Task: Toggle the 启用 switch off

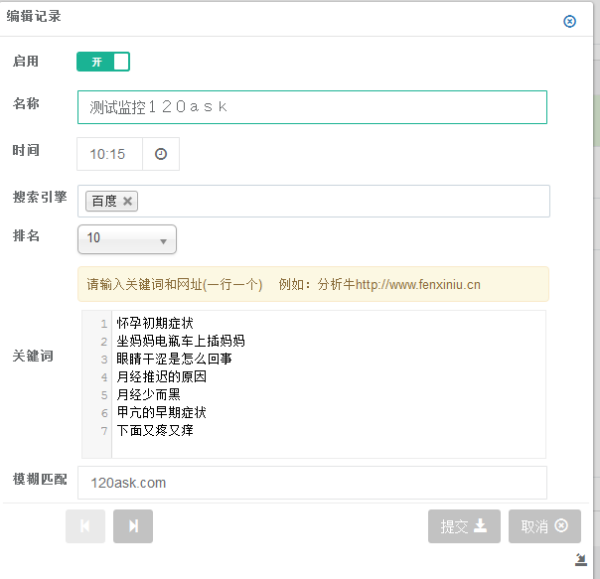Action: (x=103, y=62)
